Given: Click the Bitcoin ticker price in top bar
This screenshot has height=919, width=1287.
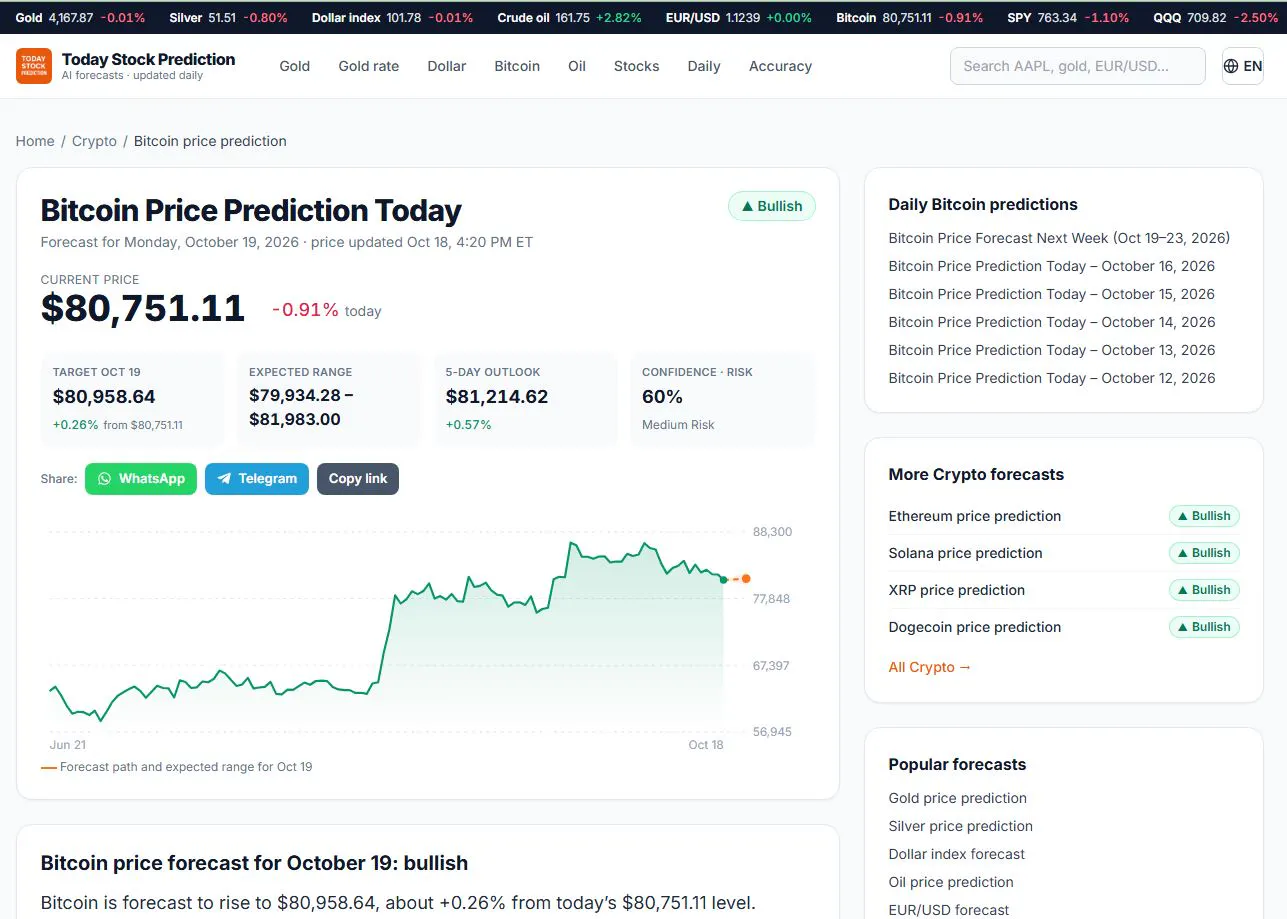Looking at the screenshot, I should point(908,18).
